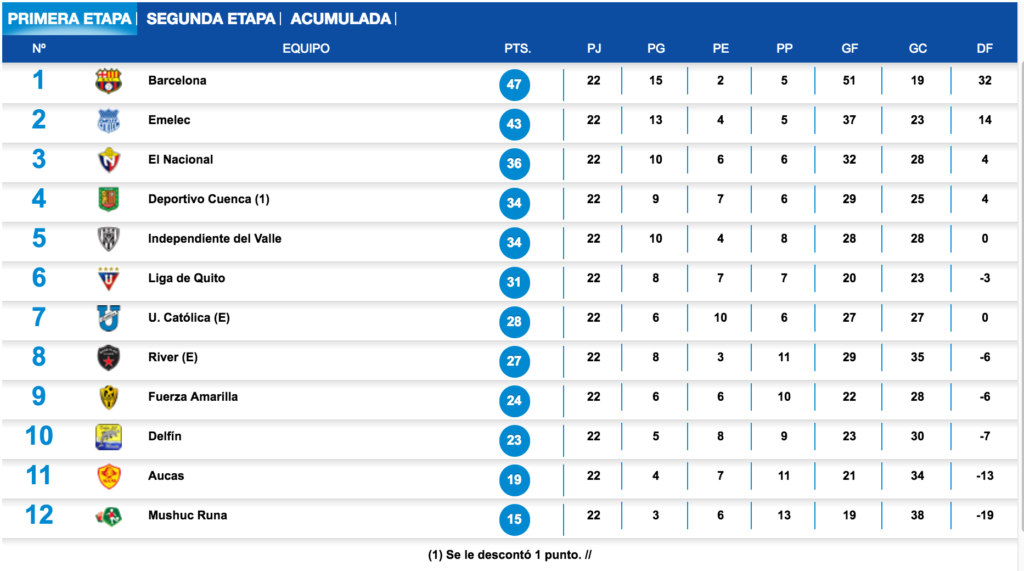The width and height of the screenshot is (1024, 571).
Task: Click the U. Católica (E) team name
Action: tap(188, 318)
